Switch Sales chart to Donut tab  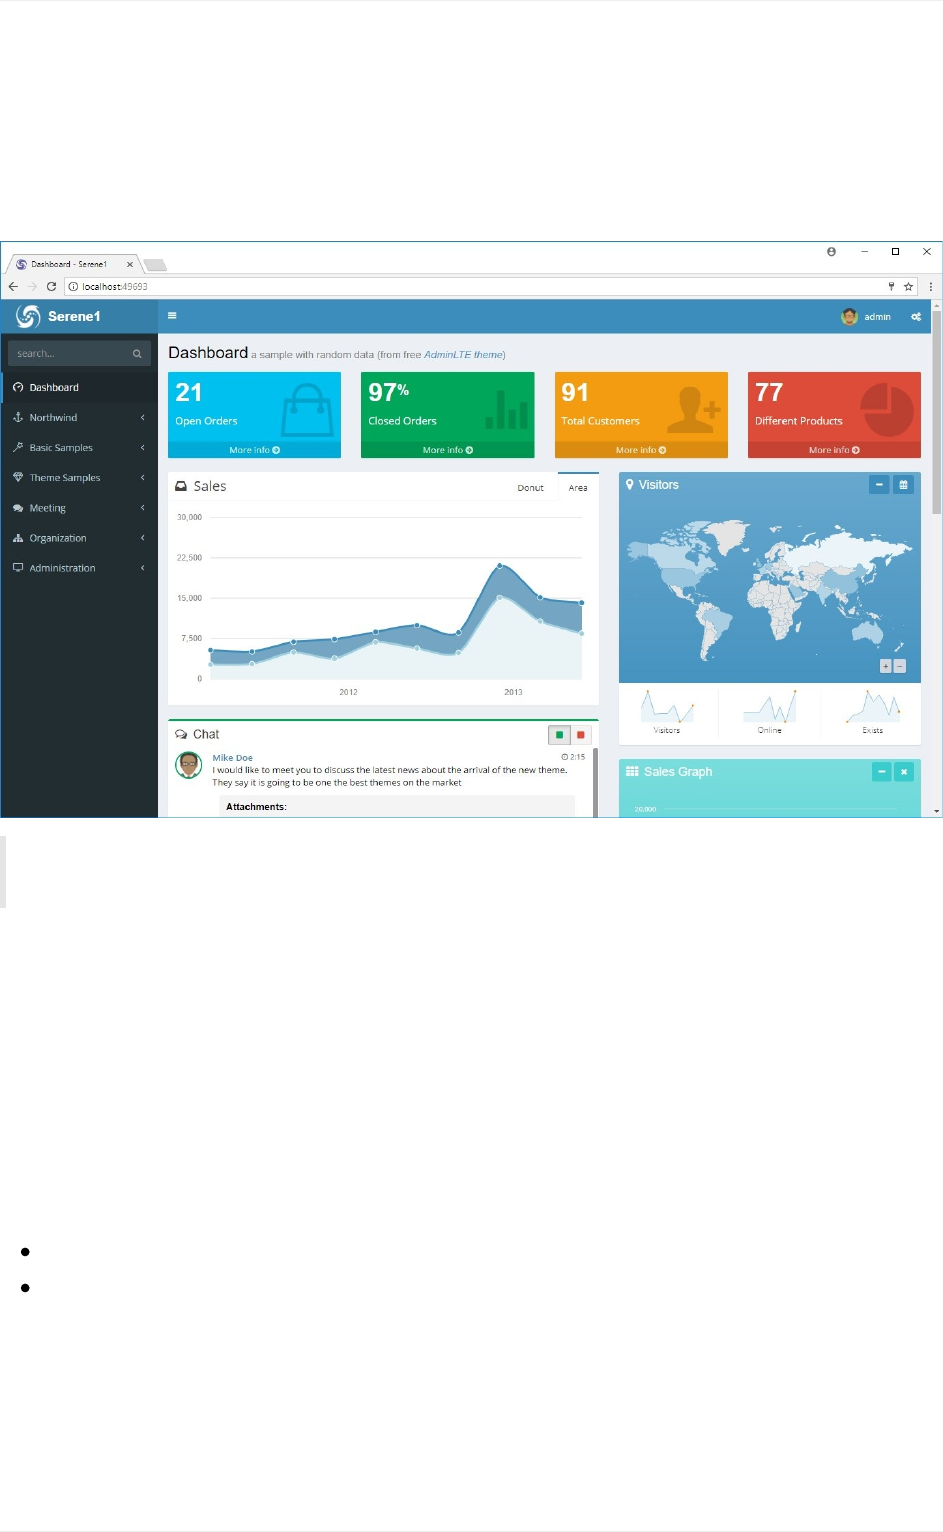pos(531,488)
